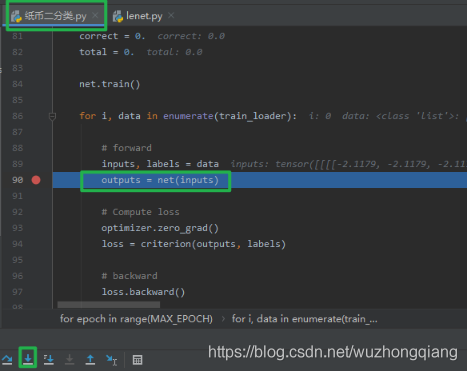
Task: Click 'loss = criterion(outputs, labels)' line
Action: [x=193, y=244]
